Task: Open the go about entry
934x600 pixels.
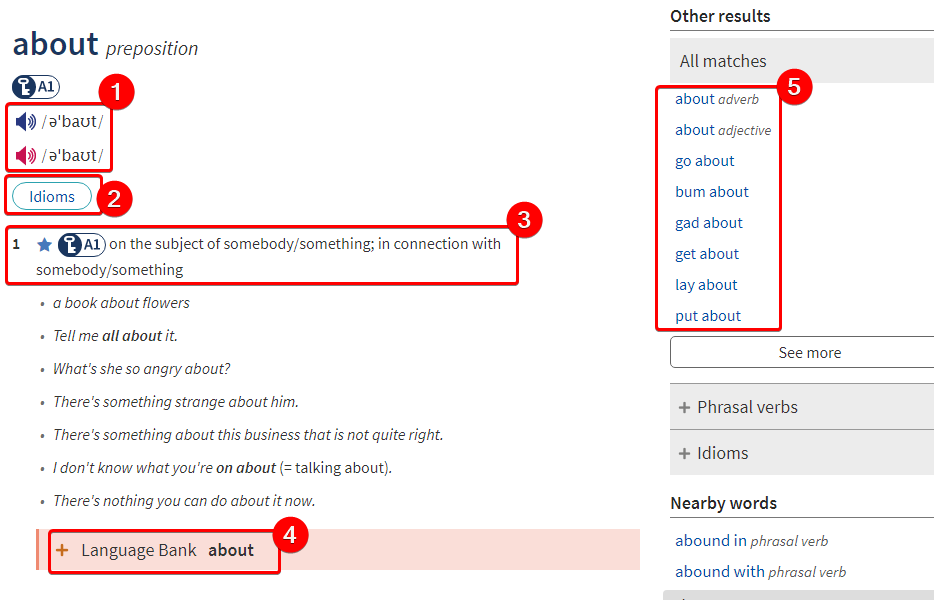Action: pos(705,161)
